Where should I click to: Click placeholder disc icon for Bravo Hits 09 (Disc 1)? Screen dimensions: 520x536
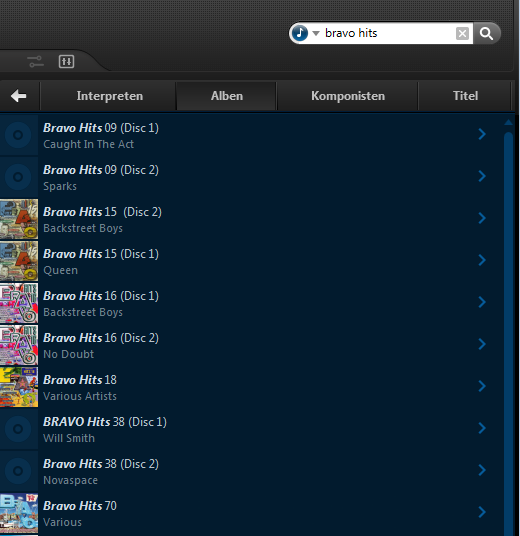click(x=19, y=135)
